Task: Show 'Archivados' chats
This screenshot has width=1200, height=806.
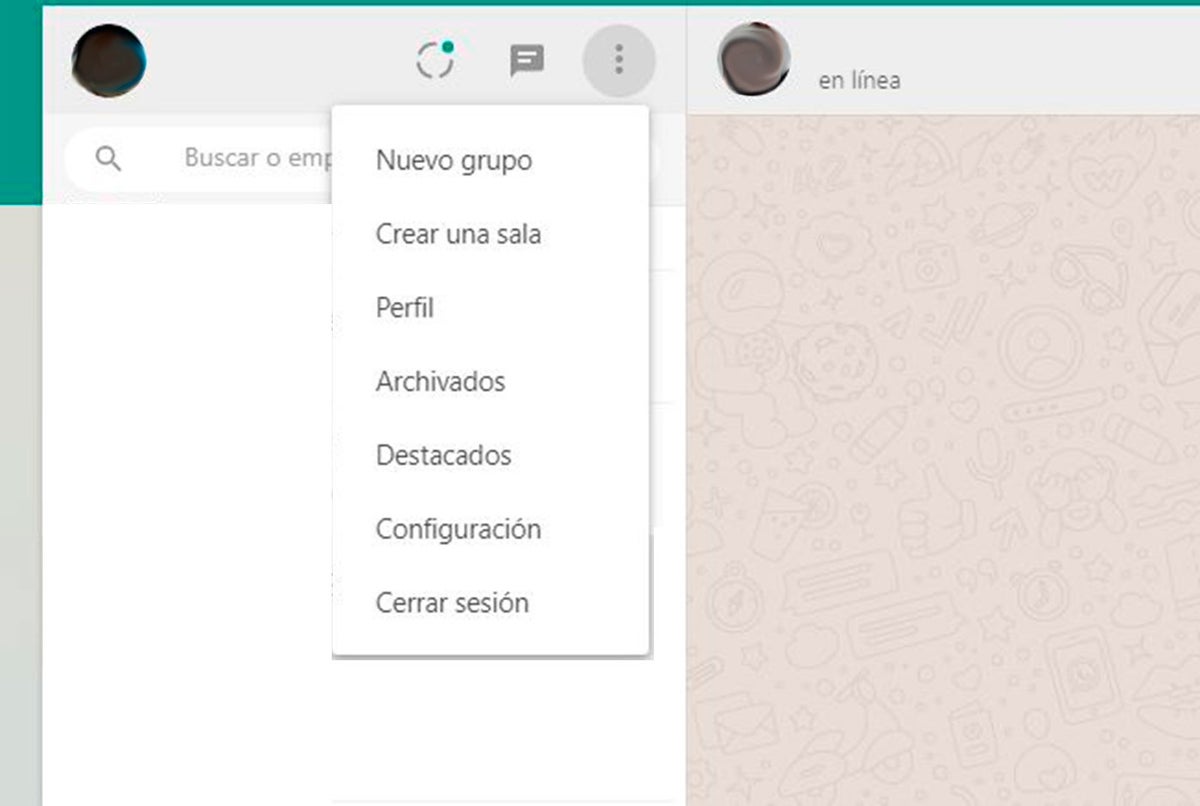Action: point(440,382)
